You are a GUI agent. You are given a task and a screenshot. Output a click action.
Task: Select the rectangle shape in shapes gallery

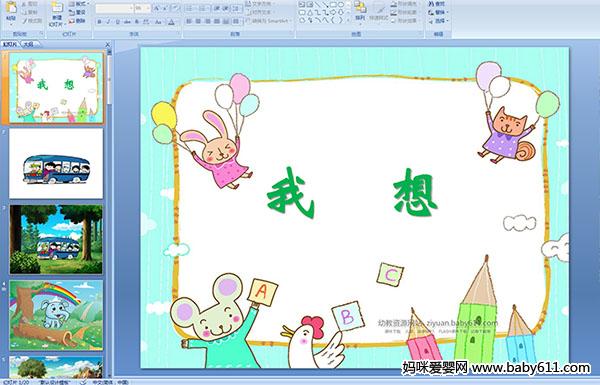(x=333, y=5)
